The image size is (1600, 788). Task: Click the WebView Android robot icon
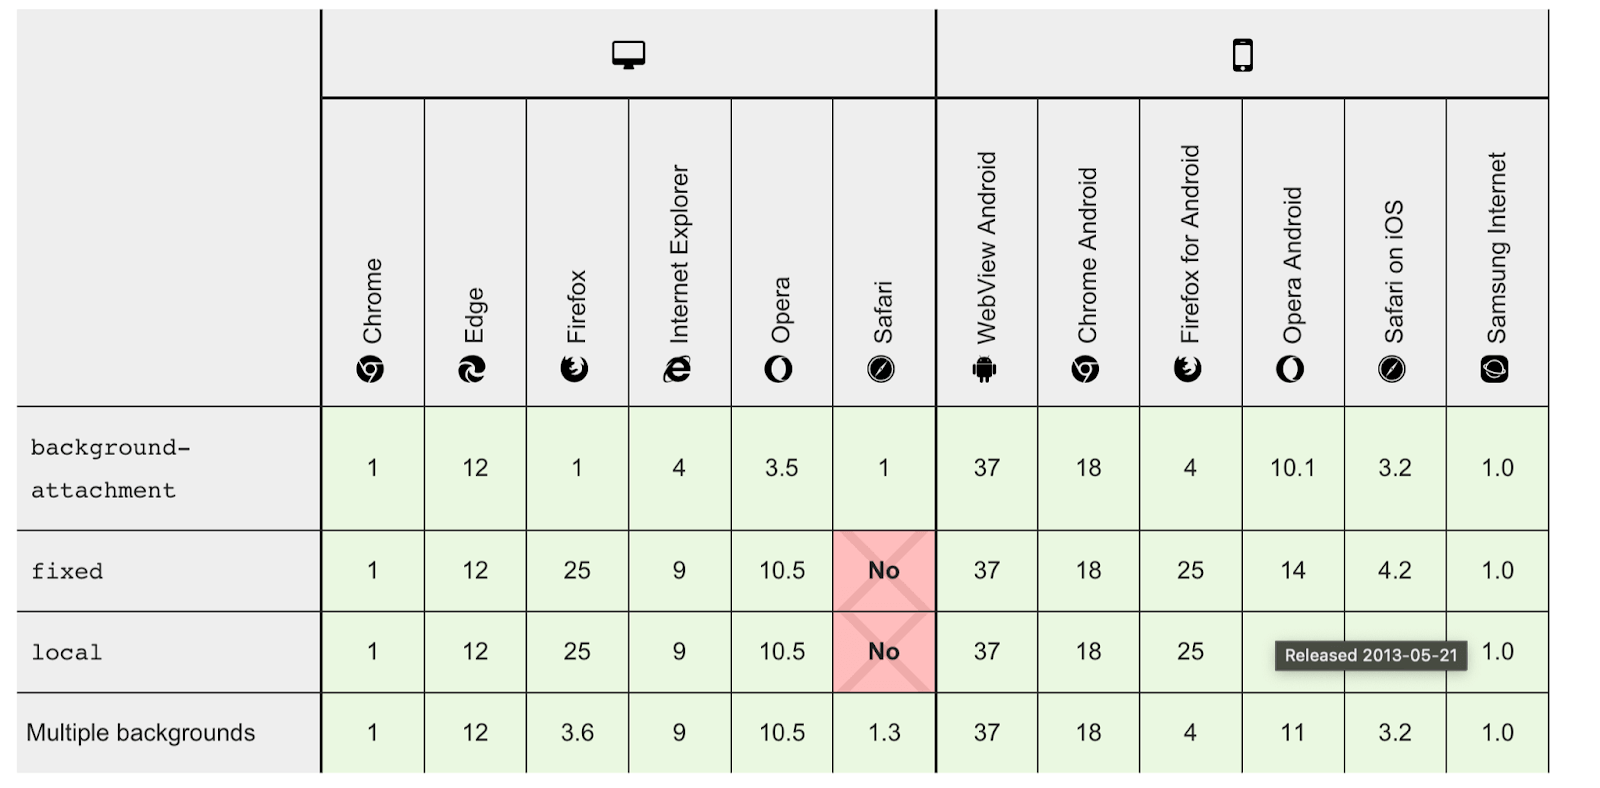(x=984, y=370)
